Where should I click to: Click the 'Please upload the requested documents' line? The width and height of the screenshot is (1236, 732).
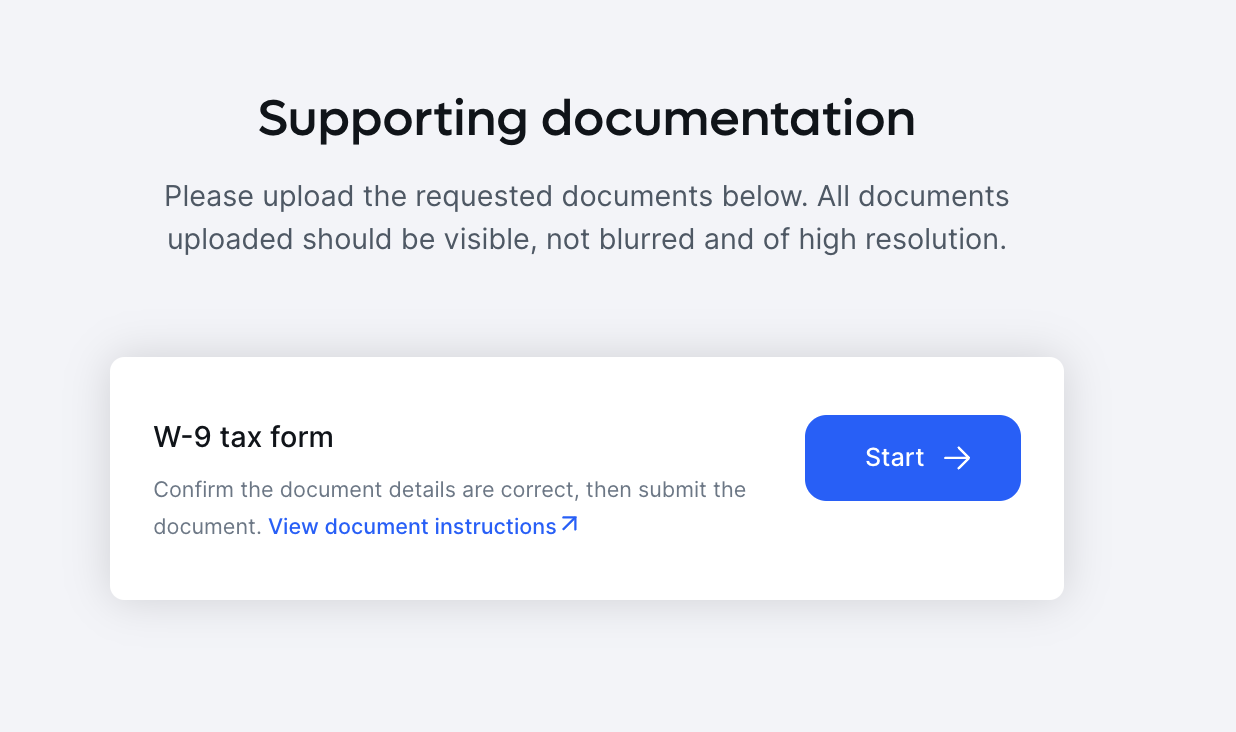[586, 196]
